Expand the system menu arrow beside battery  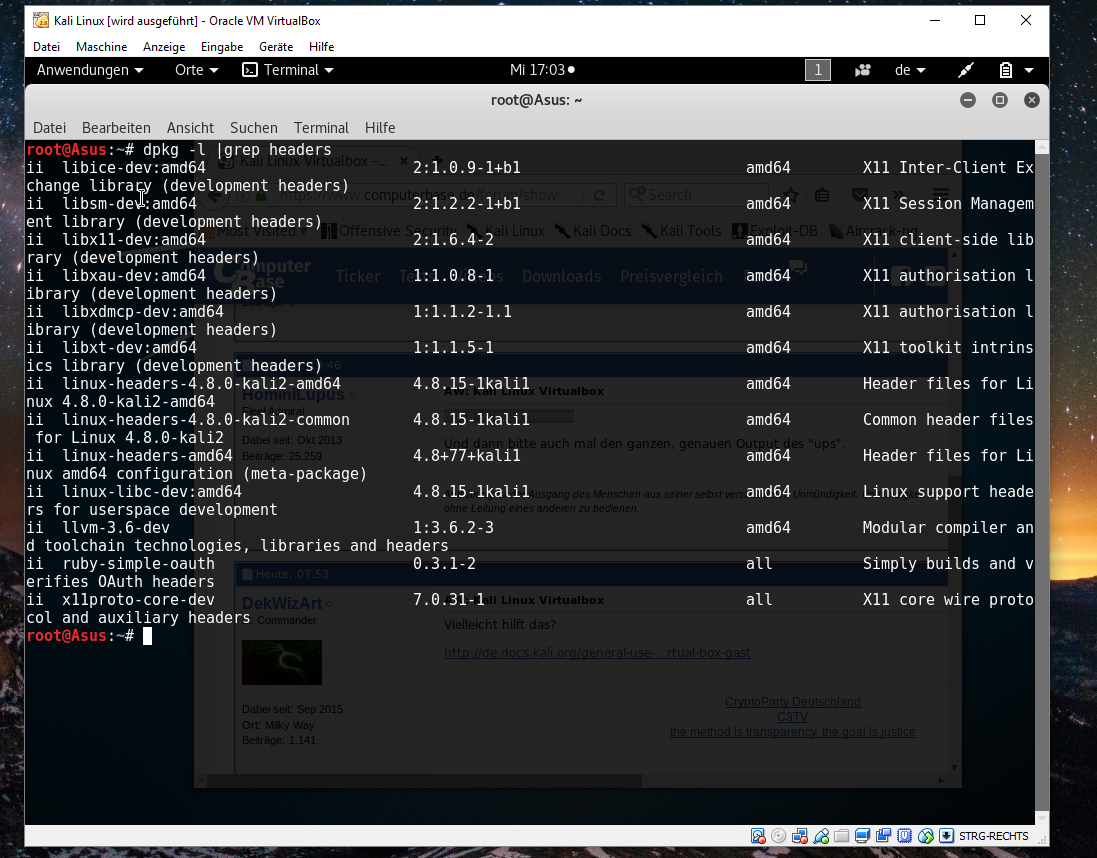click(x=1028, y=70)
